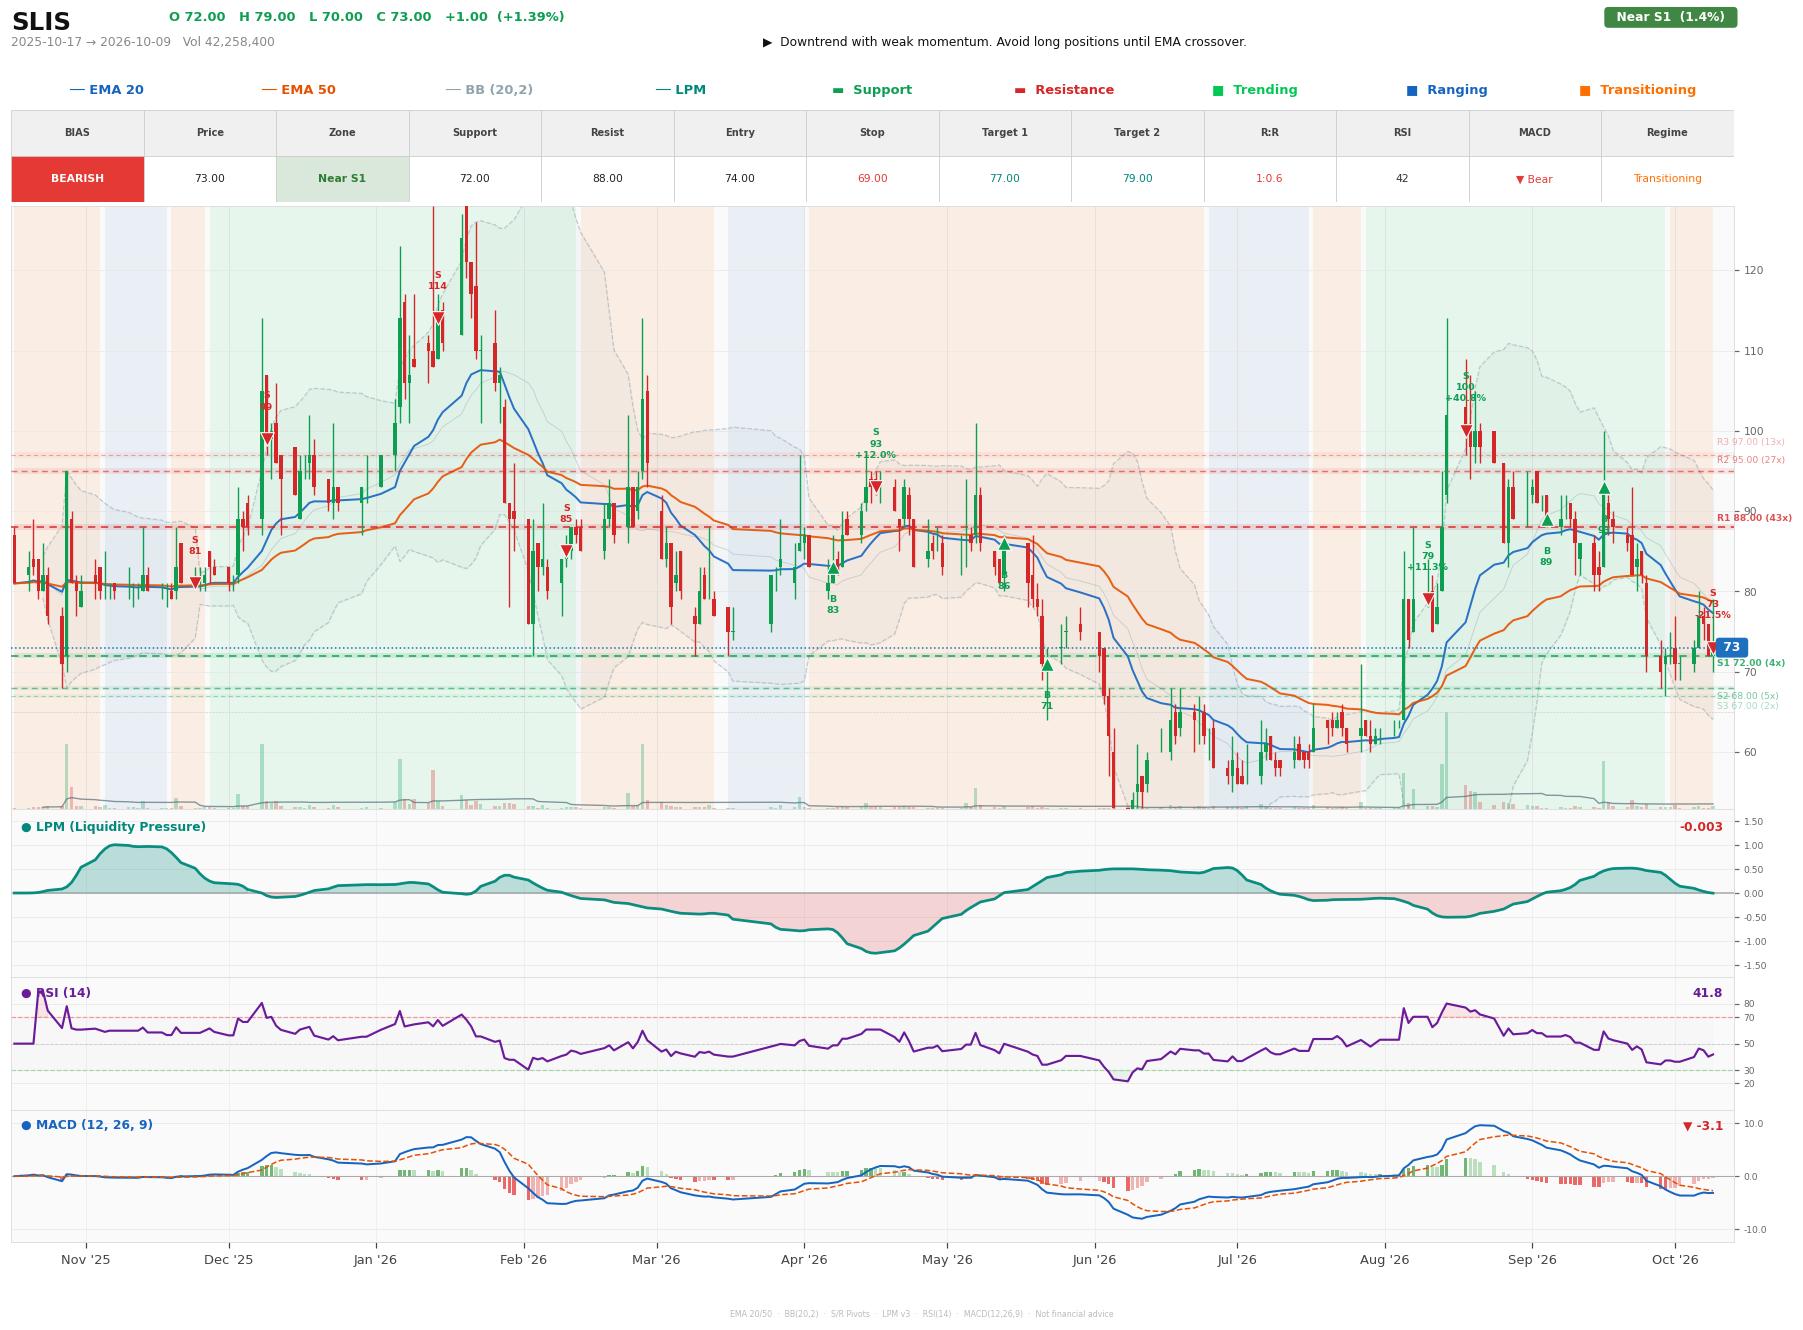The image size is (1803, 1330).
Task: Click the LPM panel reading -0.003
Action: 1701,827
